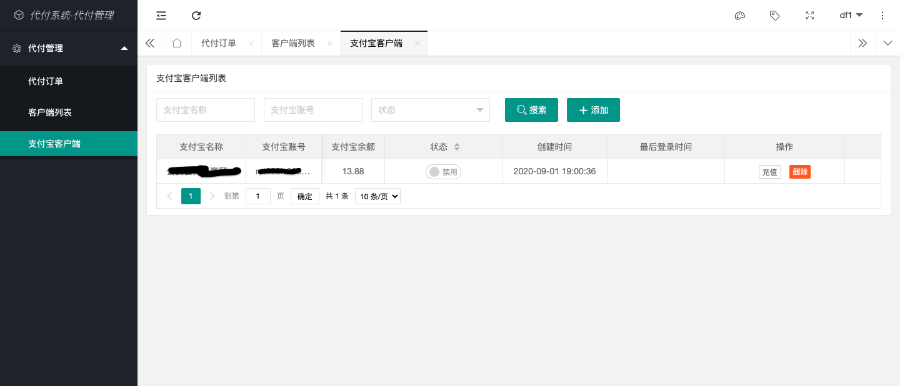
Task: Click the 添加 add button
Action: pyautogui.click(x=593, y=110)
